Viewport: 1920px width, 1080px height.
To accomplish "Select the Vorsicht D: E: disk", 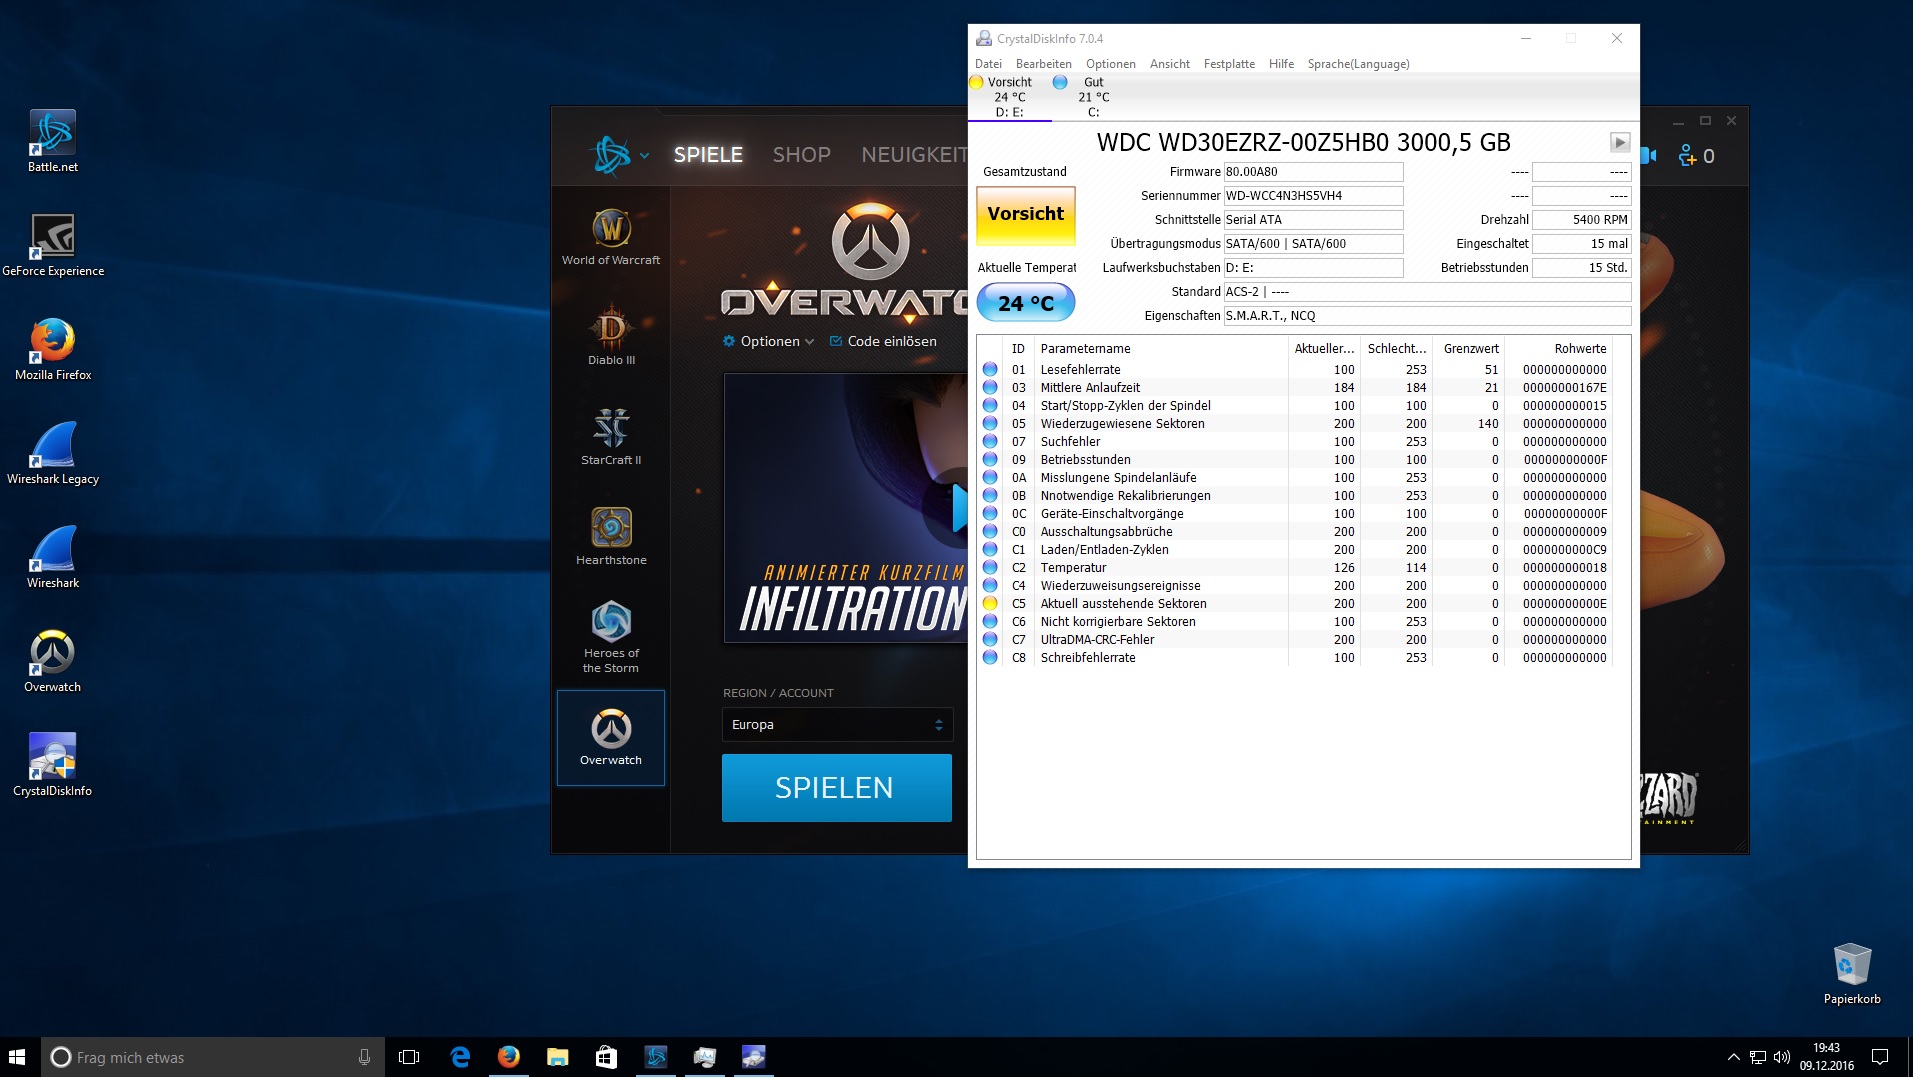I will [1009, 97].
